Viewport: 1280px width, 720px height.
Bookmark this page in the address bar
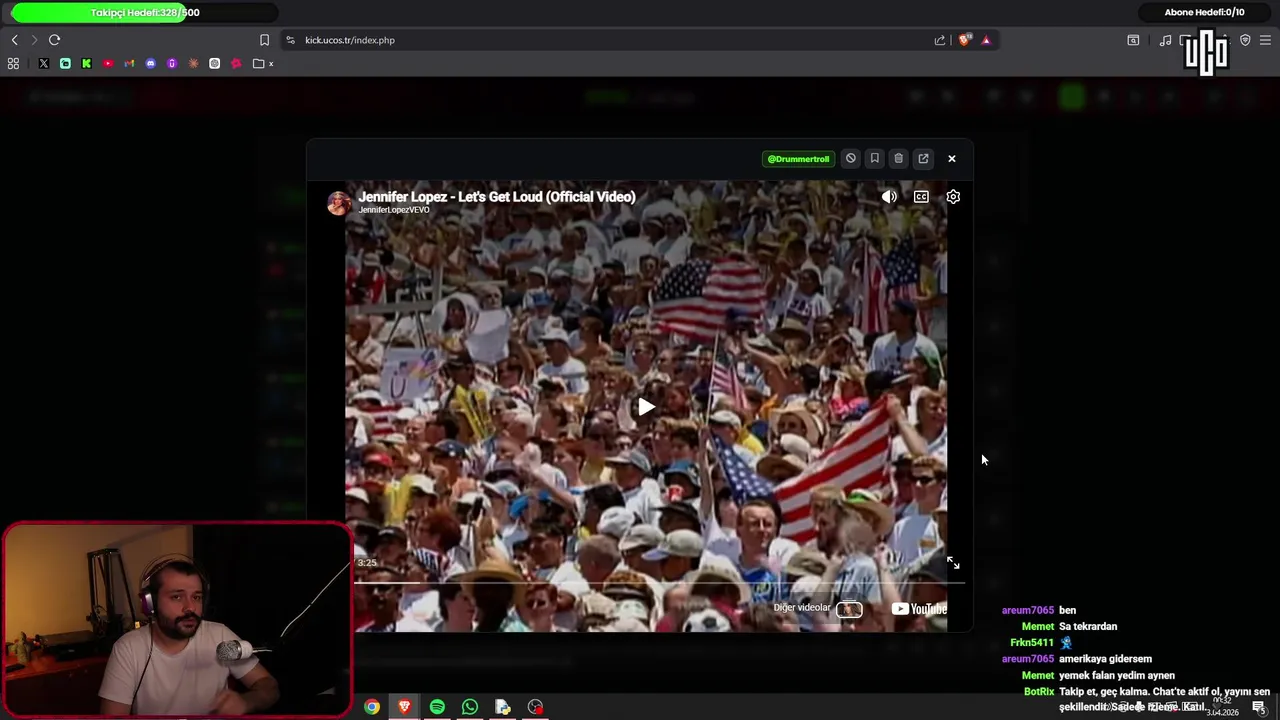[264, 40]
